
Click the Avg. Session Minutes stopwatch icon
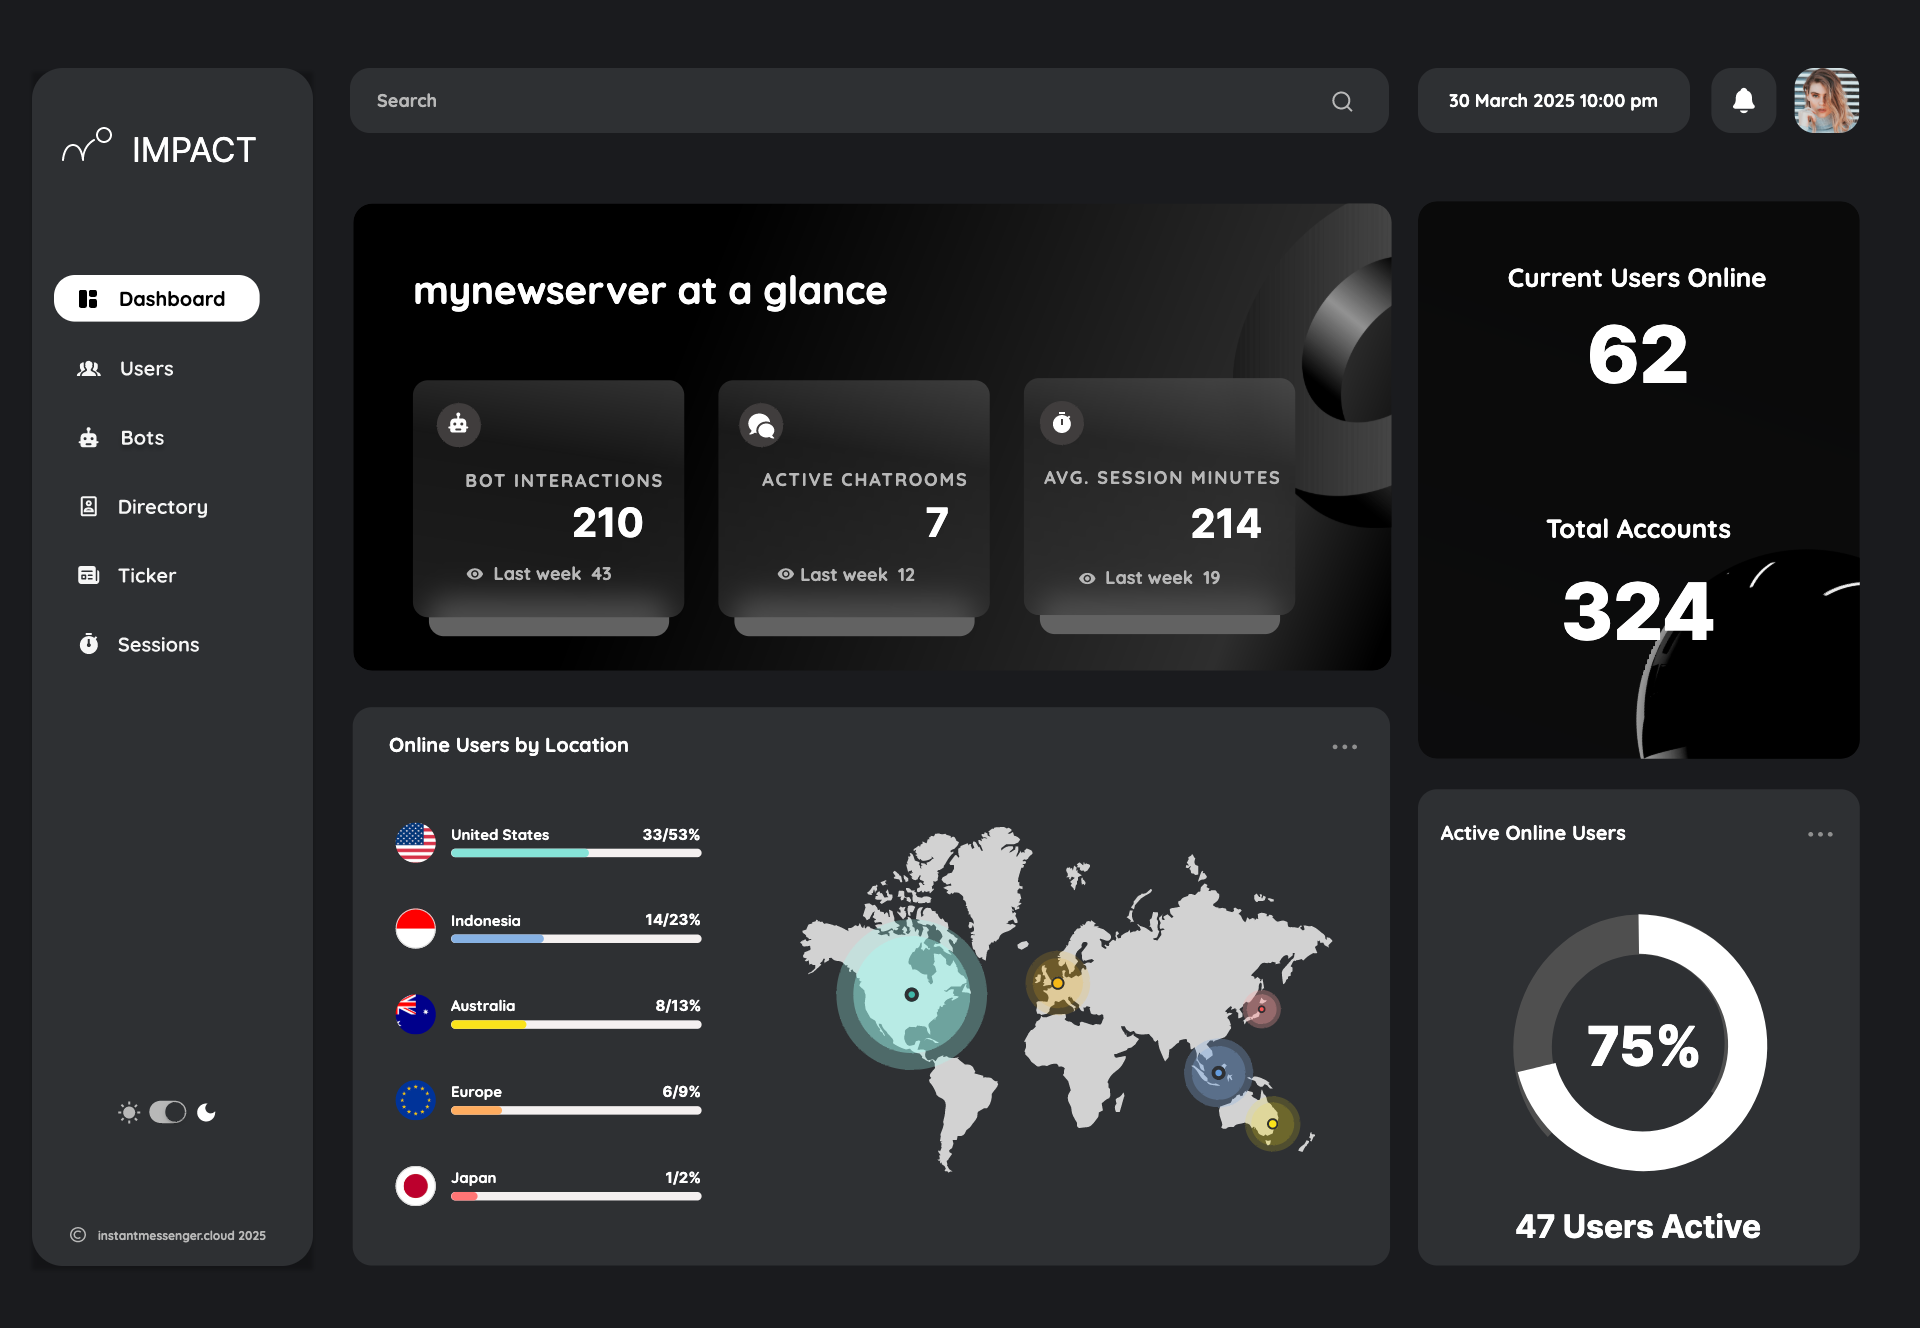coord(1062,423)
